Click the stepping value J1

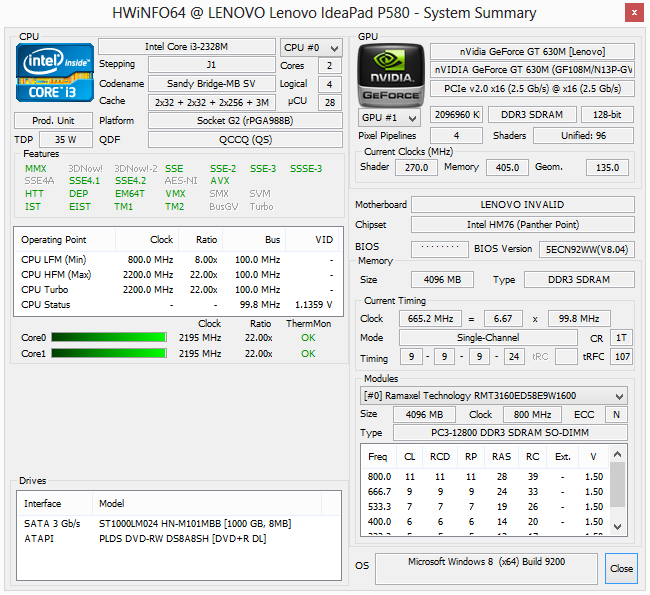tap(211, 65)
